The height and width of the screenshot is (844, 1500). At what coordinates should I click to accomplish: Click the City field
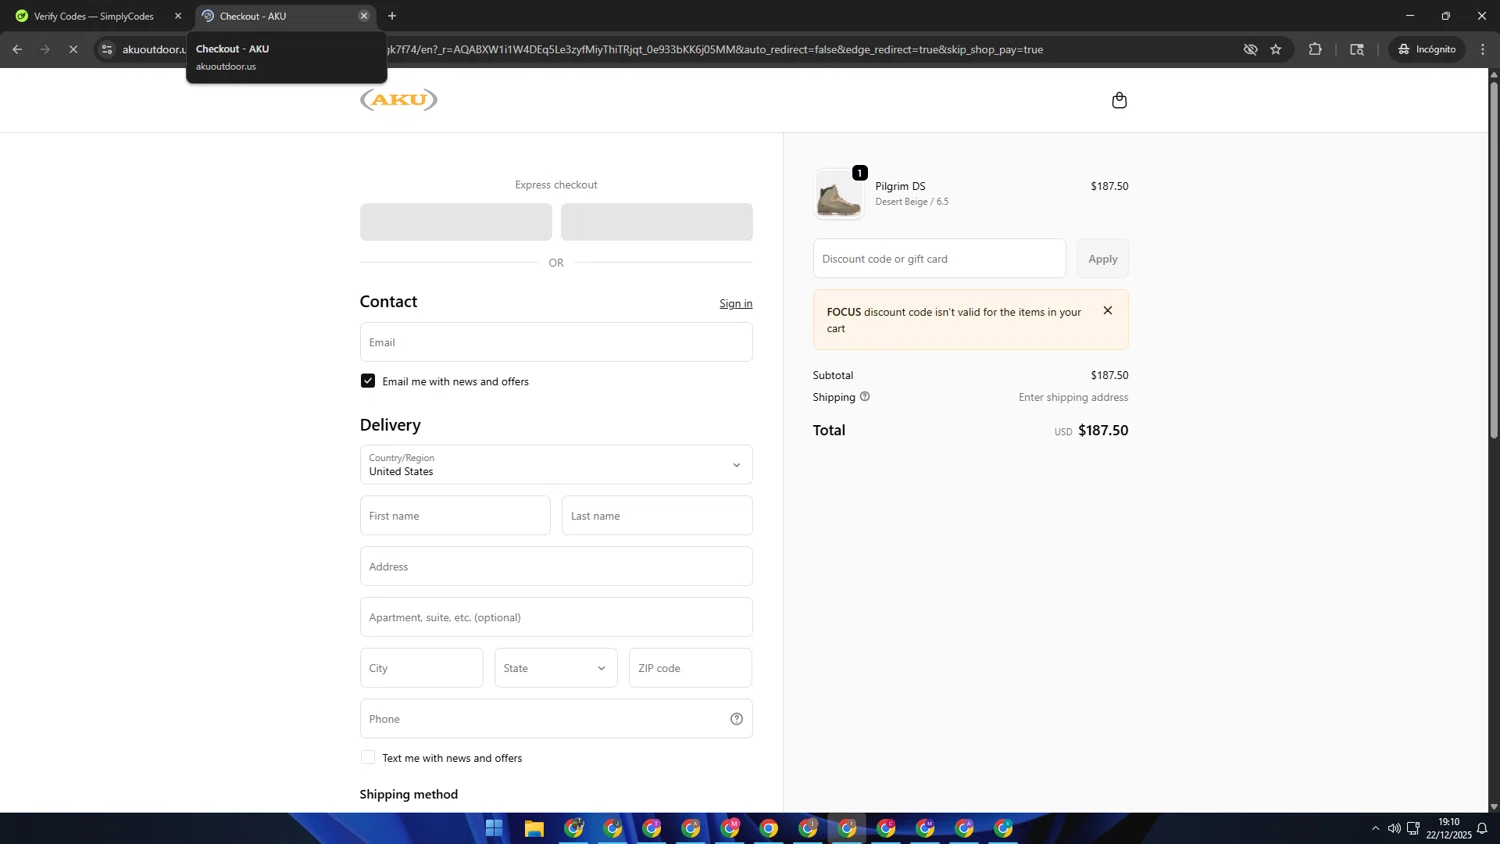(x=422, y=668)
